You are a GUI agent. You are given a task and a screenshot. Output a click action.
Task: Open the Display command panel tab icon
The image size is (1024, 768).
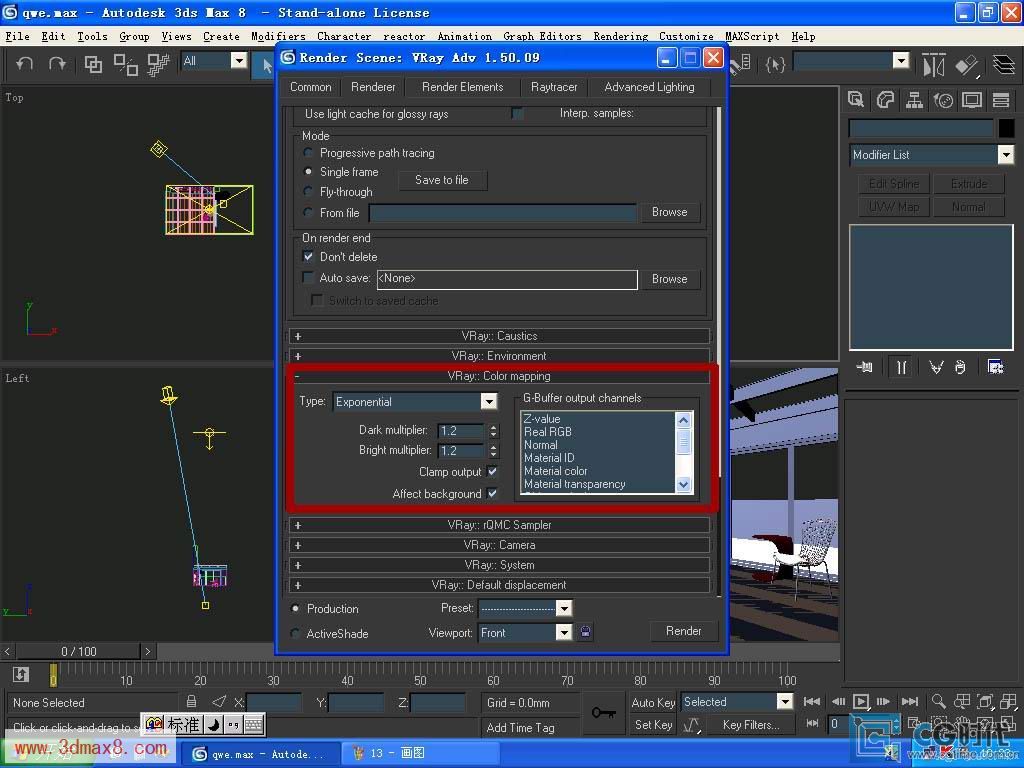click(972, 100)
